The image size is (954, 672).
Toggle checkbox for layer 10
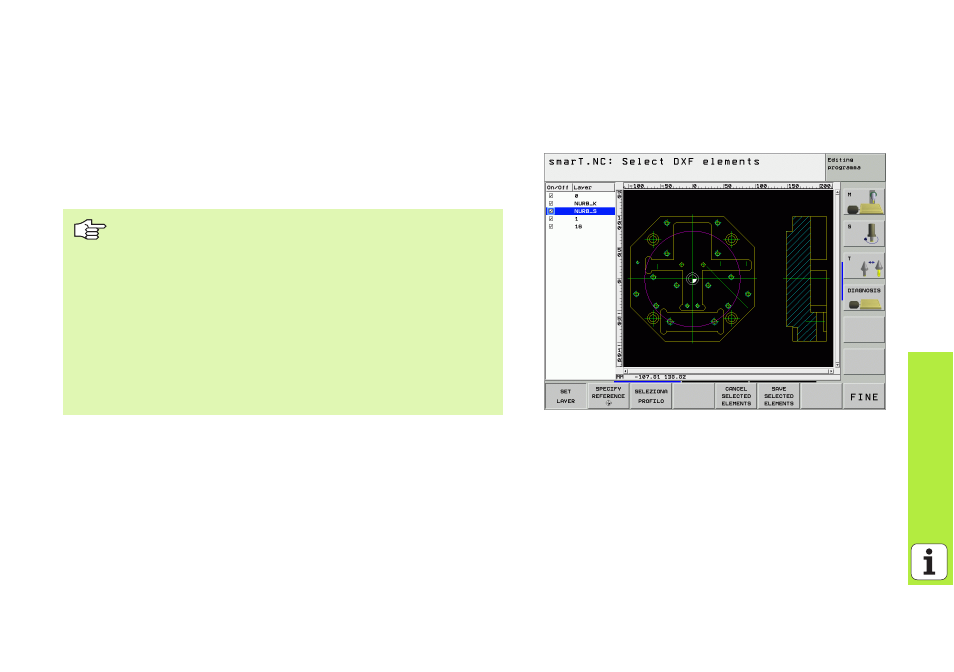pos(551,226)
